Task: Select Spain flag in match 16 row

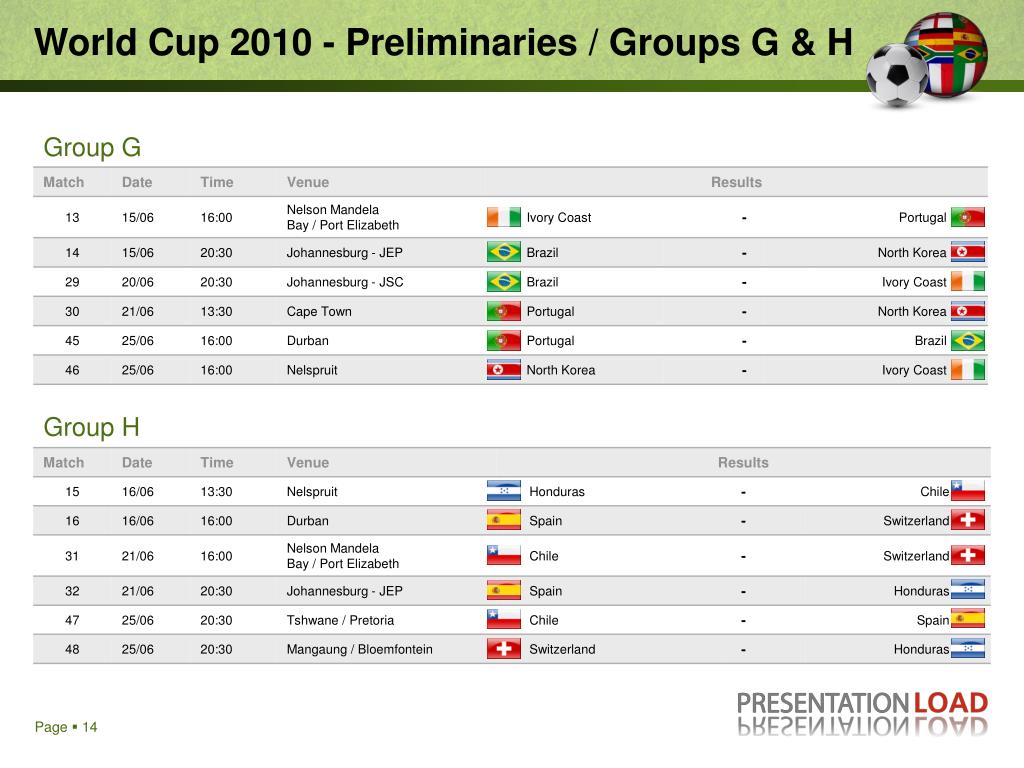Action: 504,520
